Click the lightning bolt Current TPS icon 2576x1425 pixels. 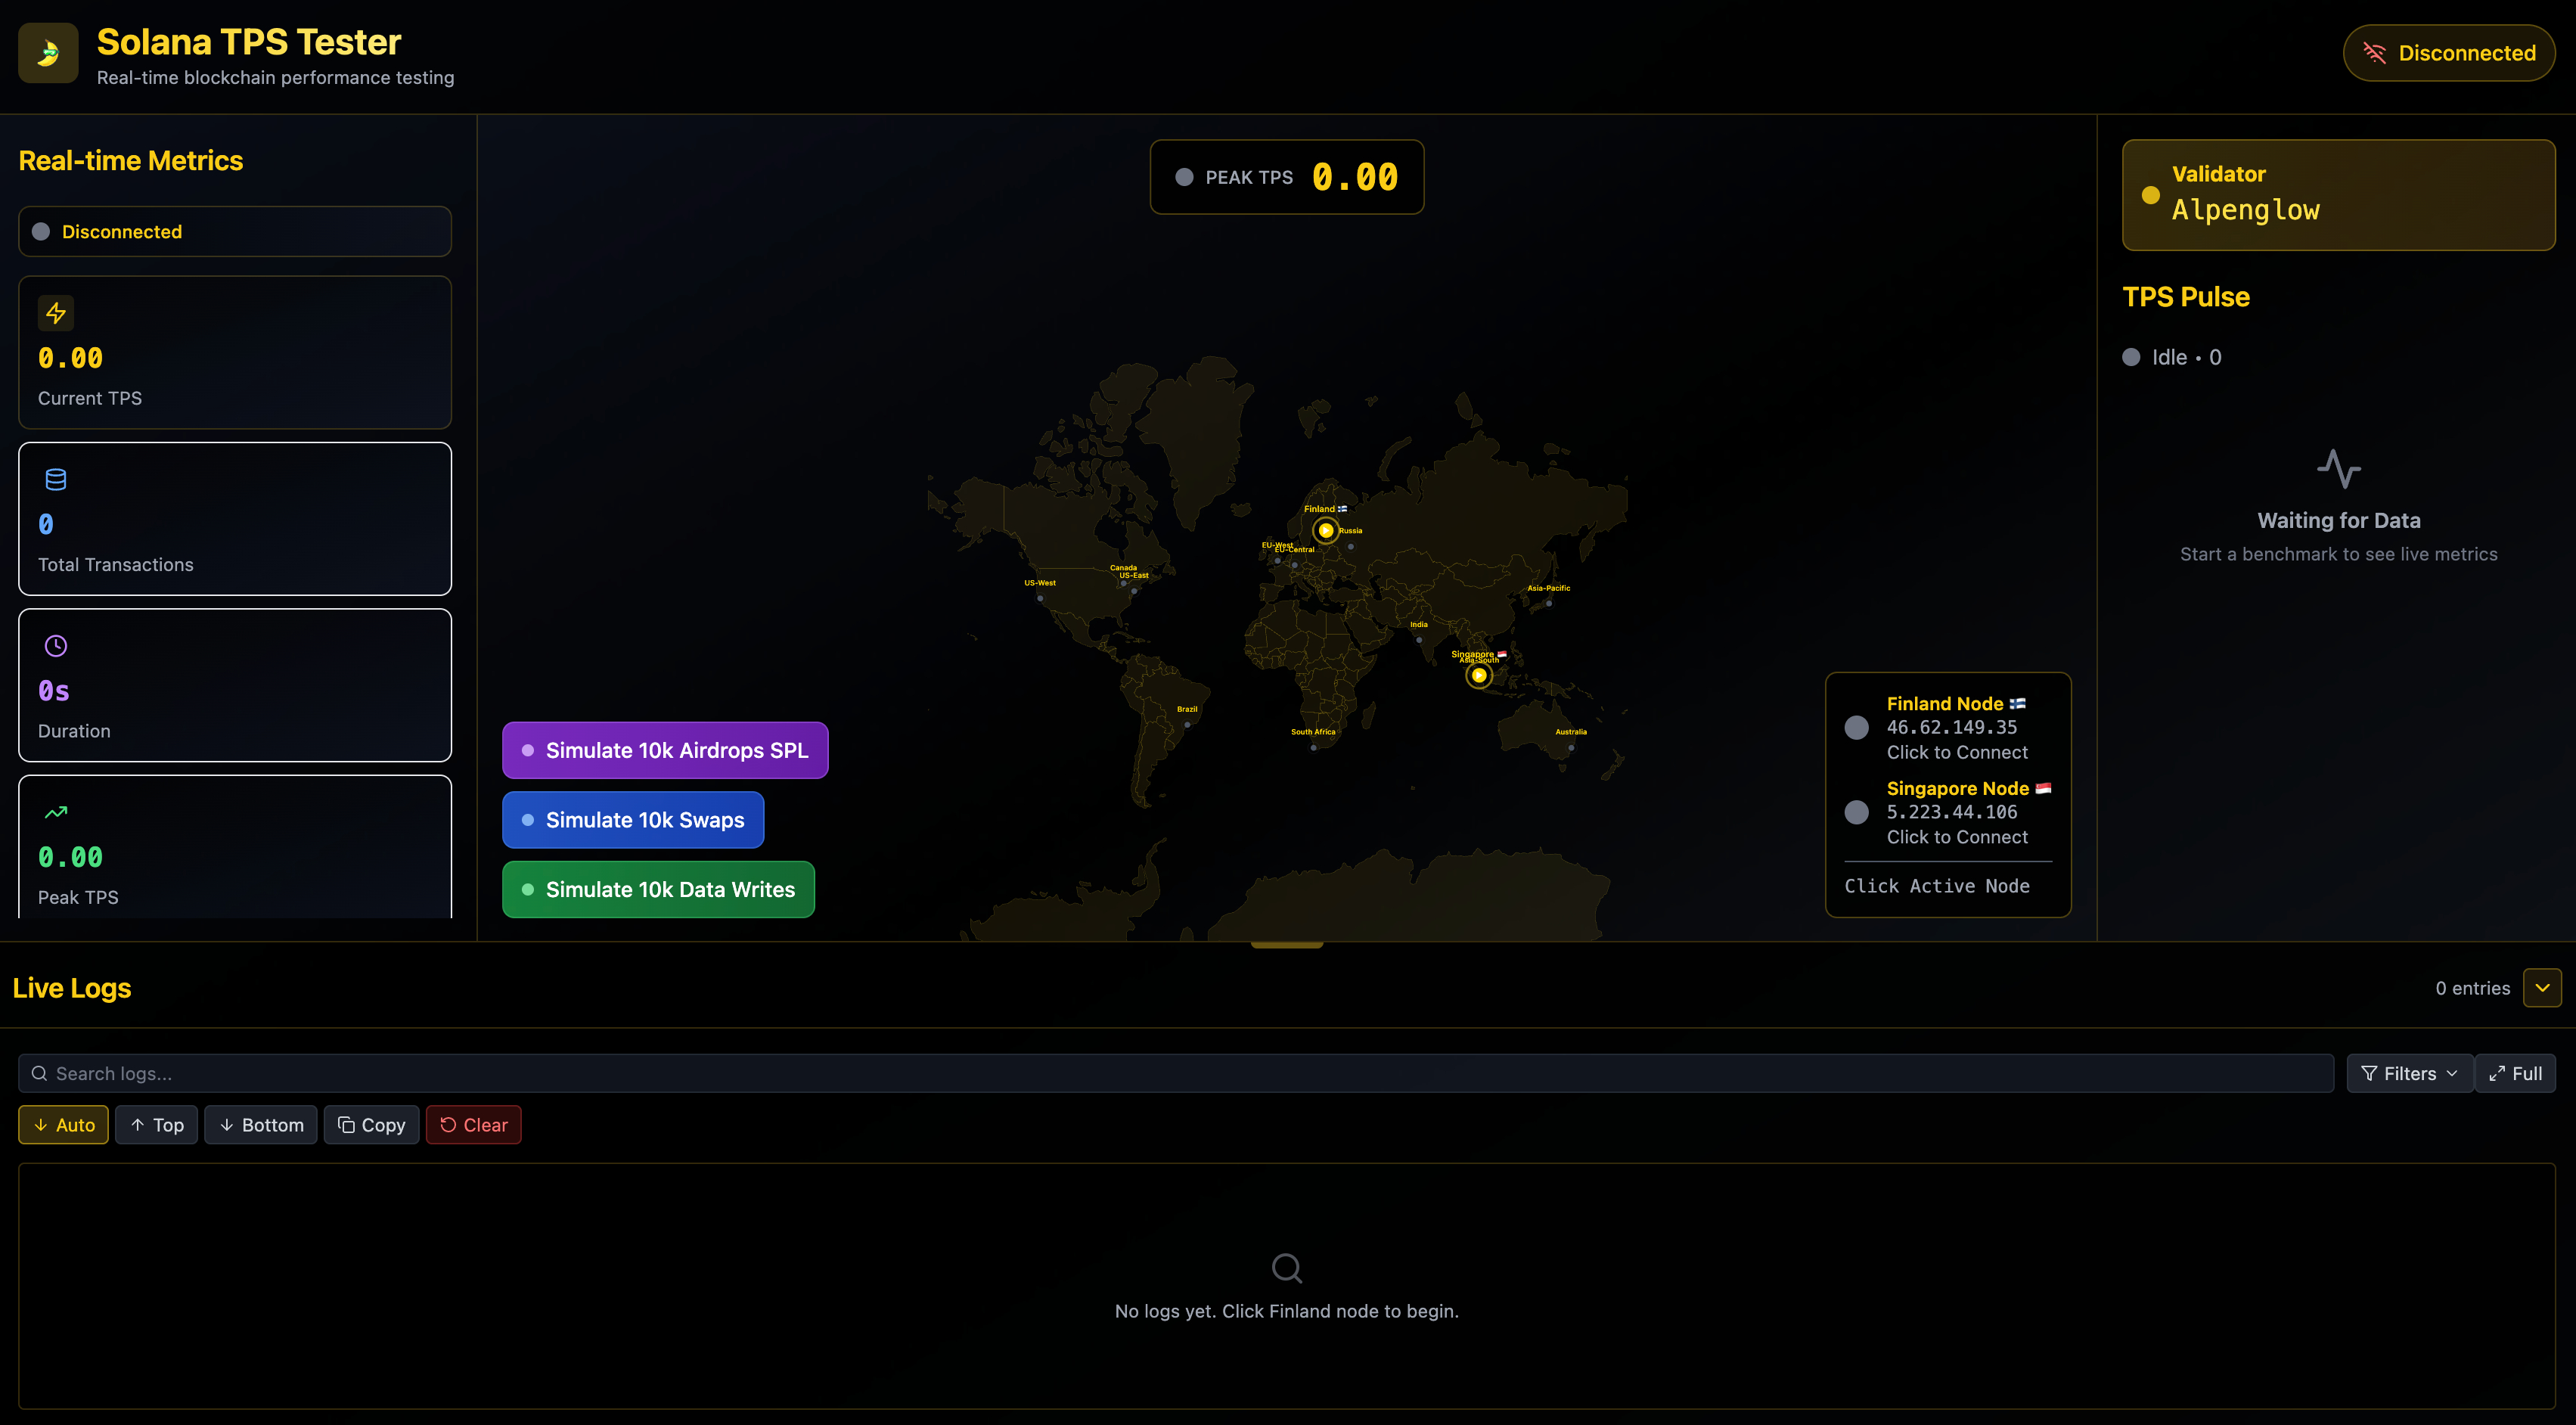click(56, 313)
